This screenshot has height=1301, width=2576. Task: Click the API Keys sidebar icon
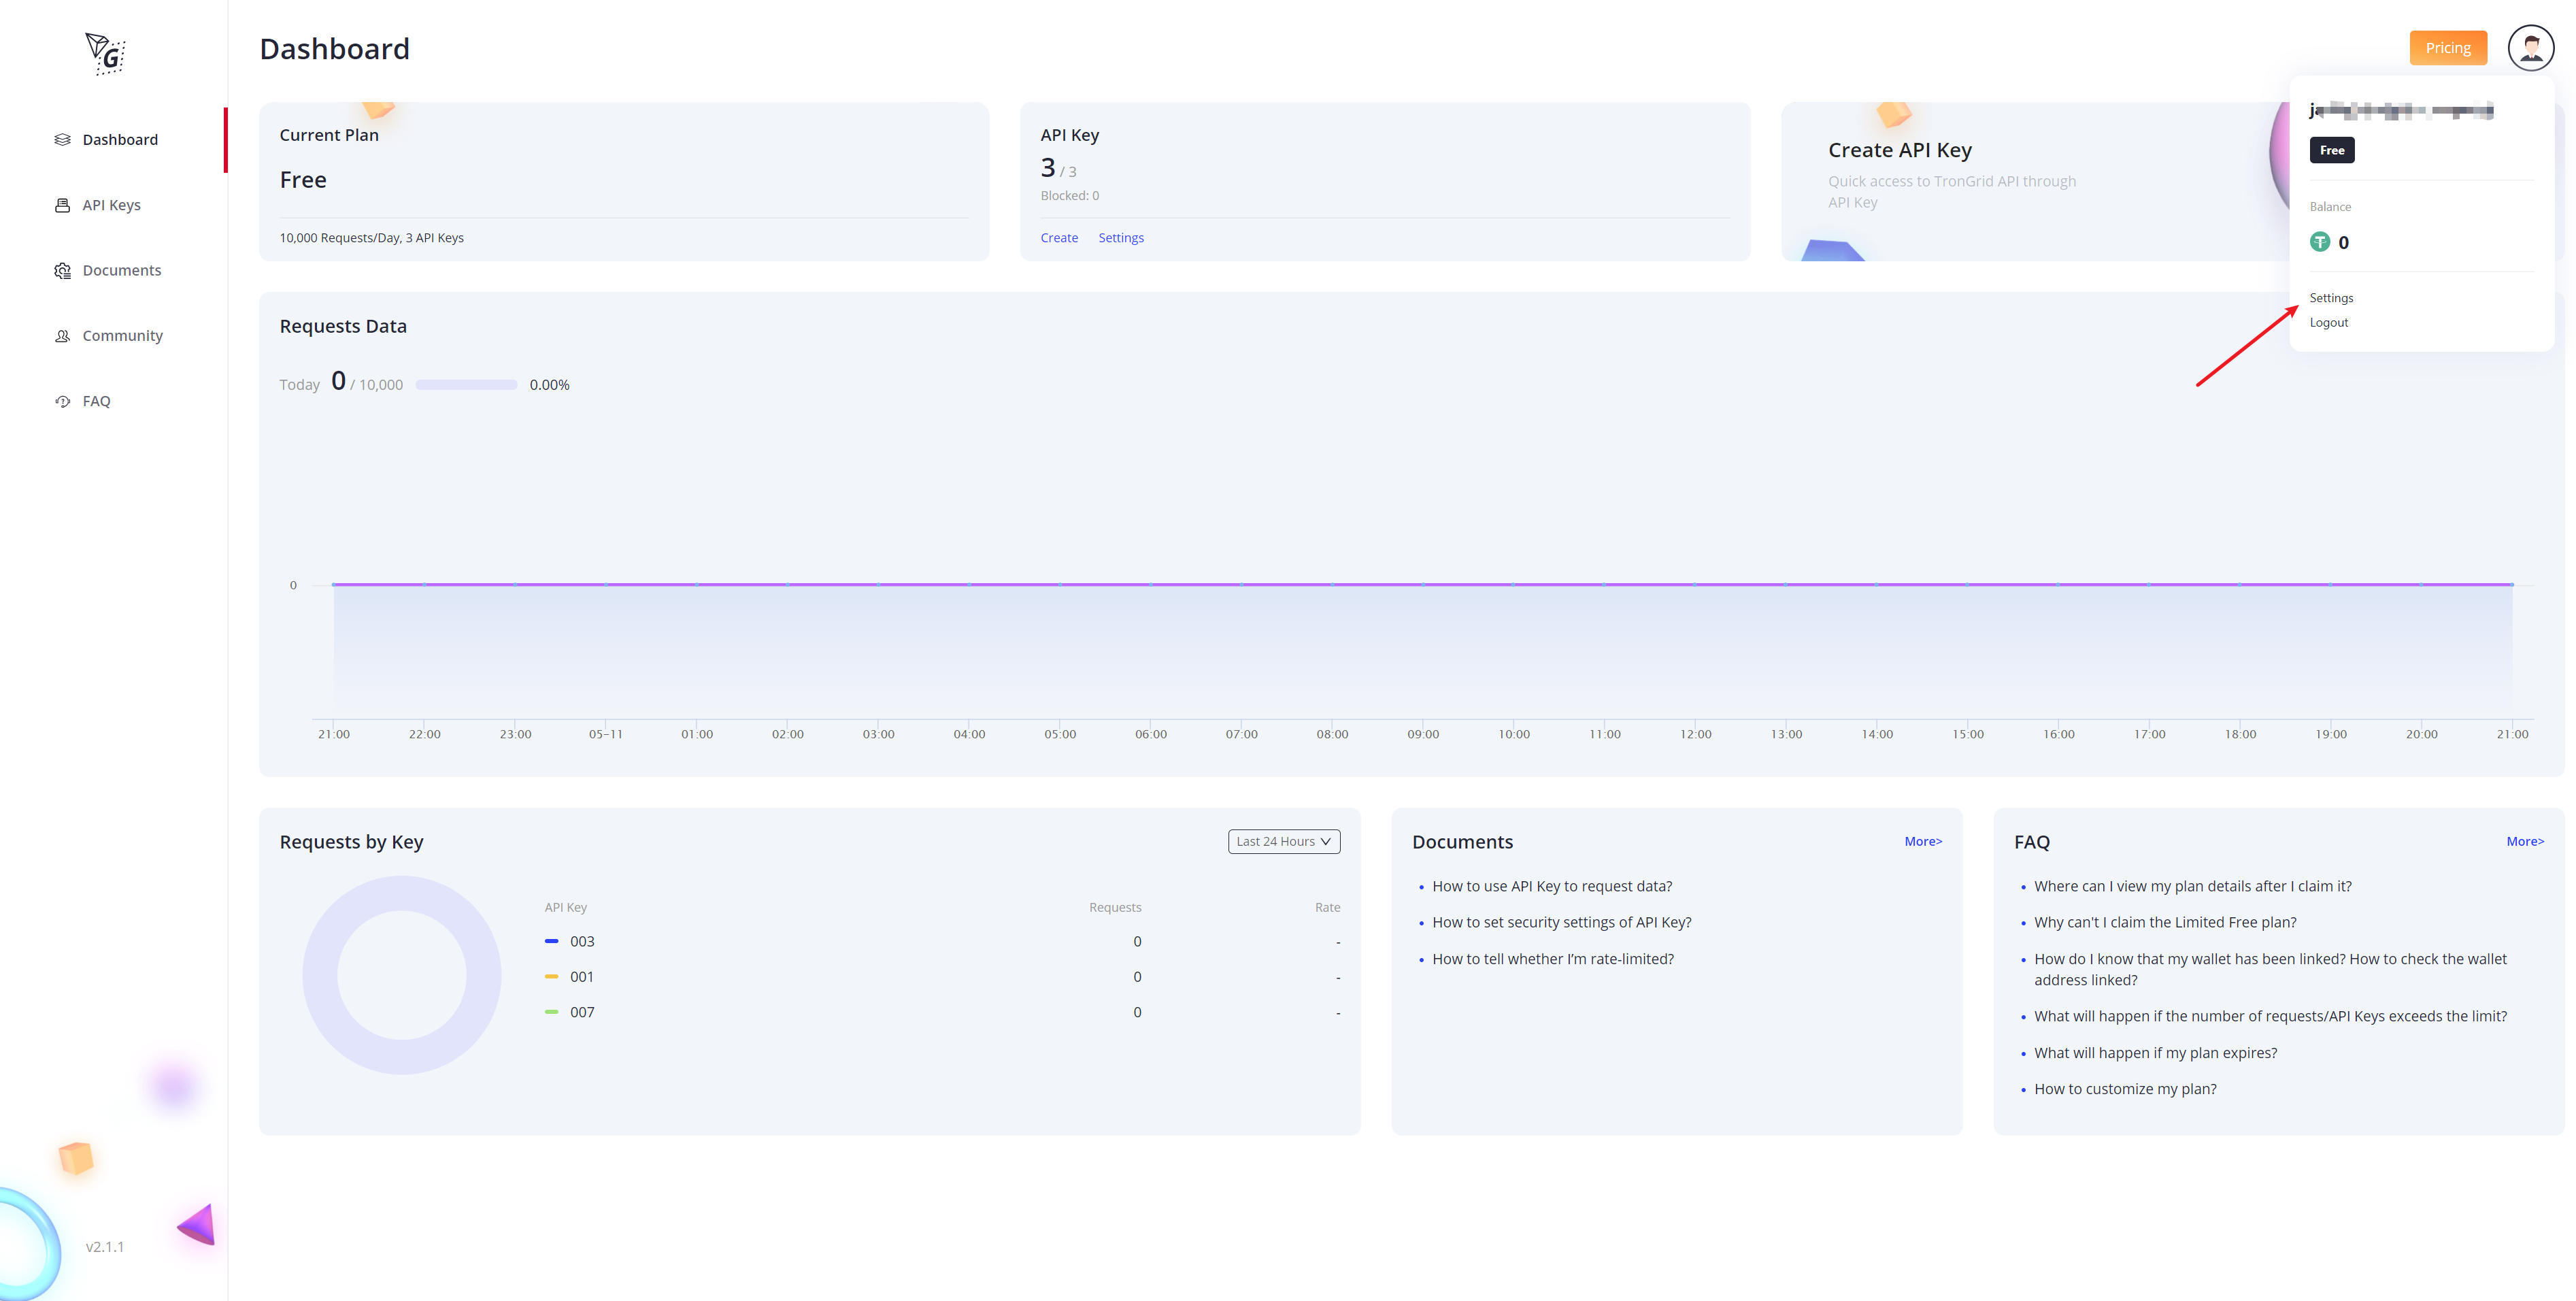click(62, 205)
